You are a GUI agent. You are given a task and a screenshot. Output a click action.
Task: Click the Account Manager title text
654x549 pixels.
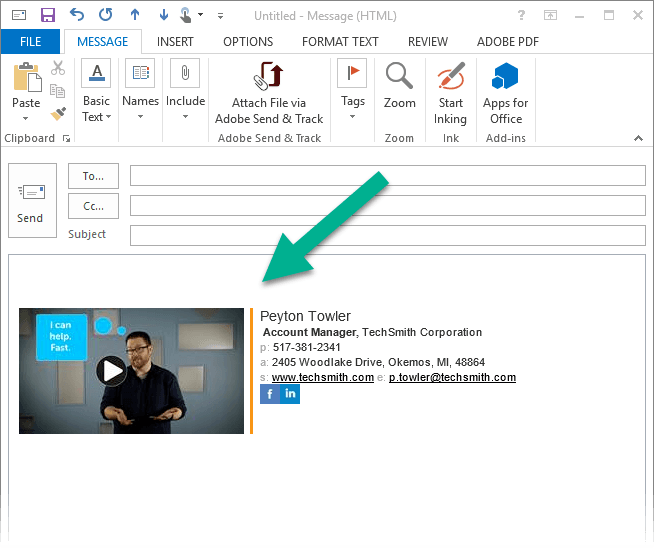point(309,332)
